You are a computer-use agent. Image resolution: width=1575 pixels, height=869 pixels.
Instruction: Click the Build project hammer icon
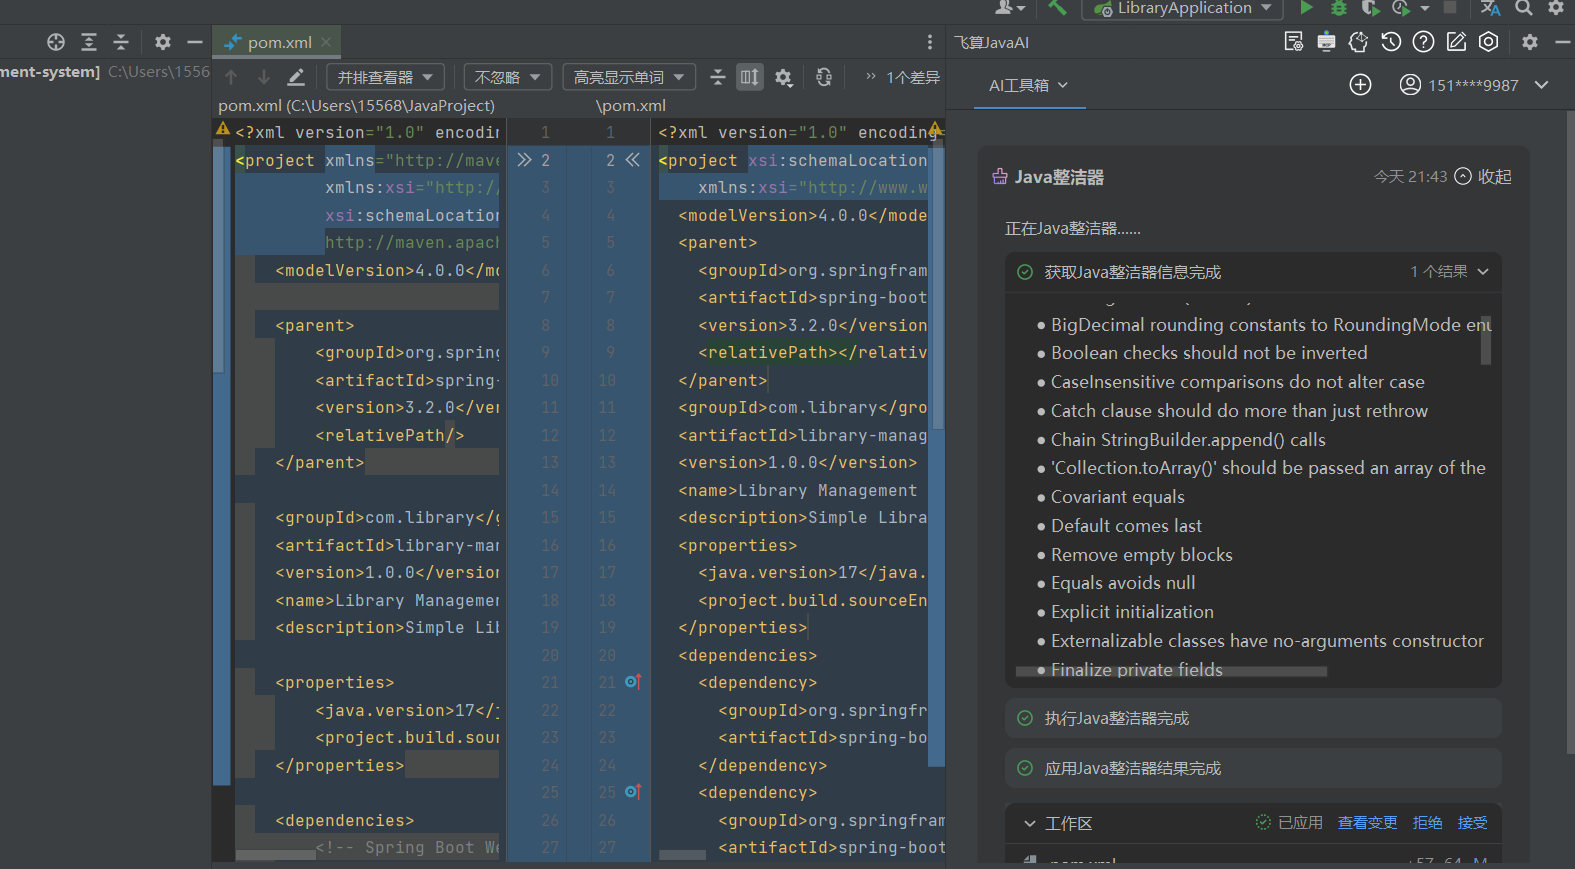coord(1057,8)
